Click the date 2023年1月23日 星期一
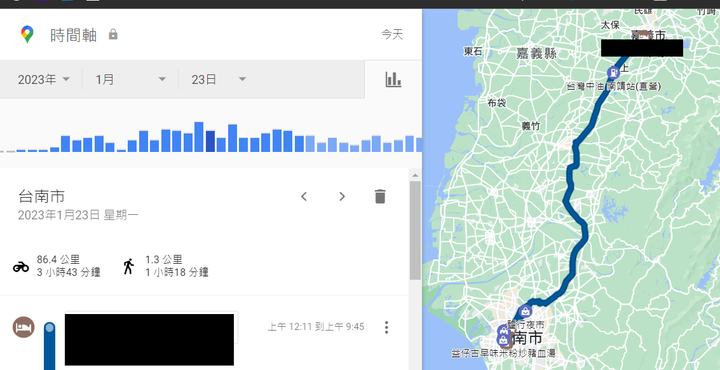 pos(78,215)
